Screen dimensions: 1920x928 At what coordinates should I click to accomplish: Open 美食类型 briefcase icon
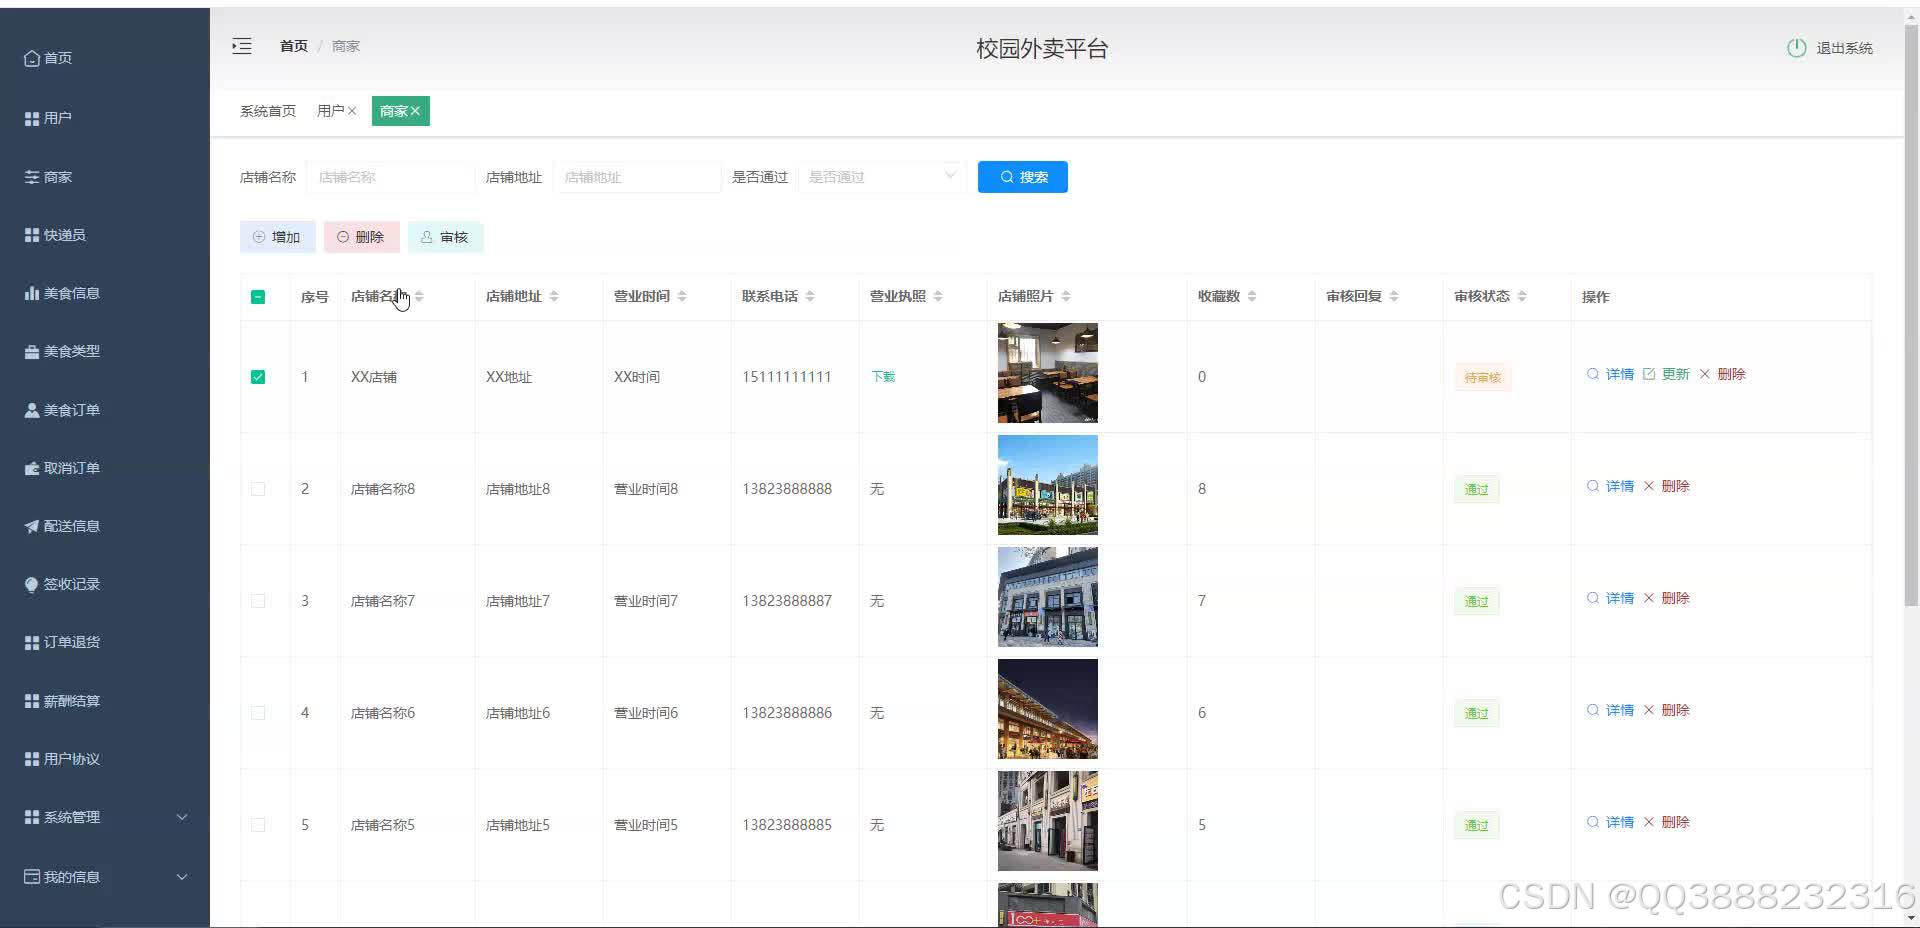click(x=32, y=351)
